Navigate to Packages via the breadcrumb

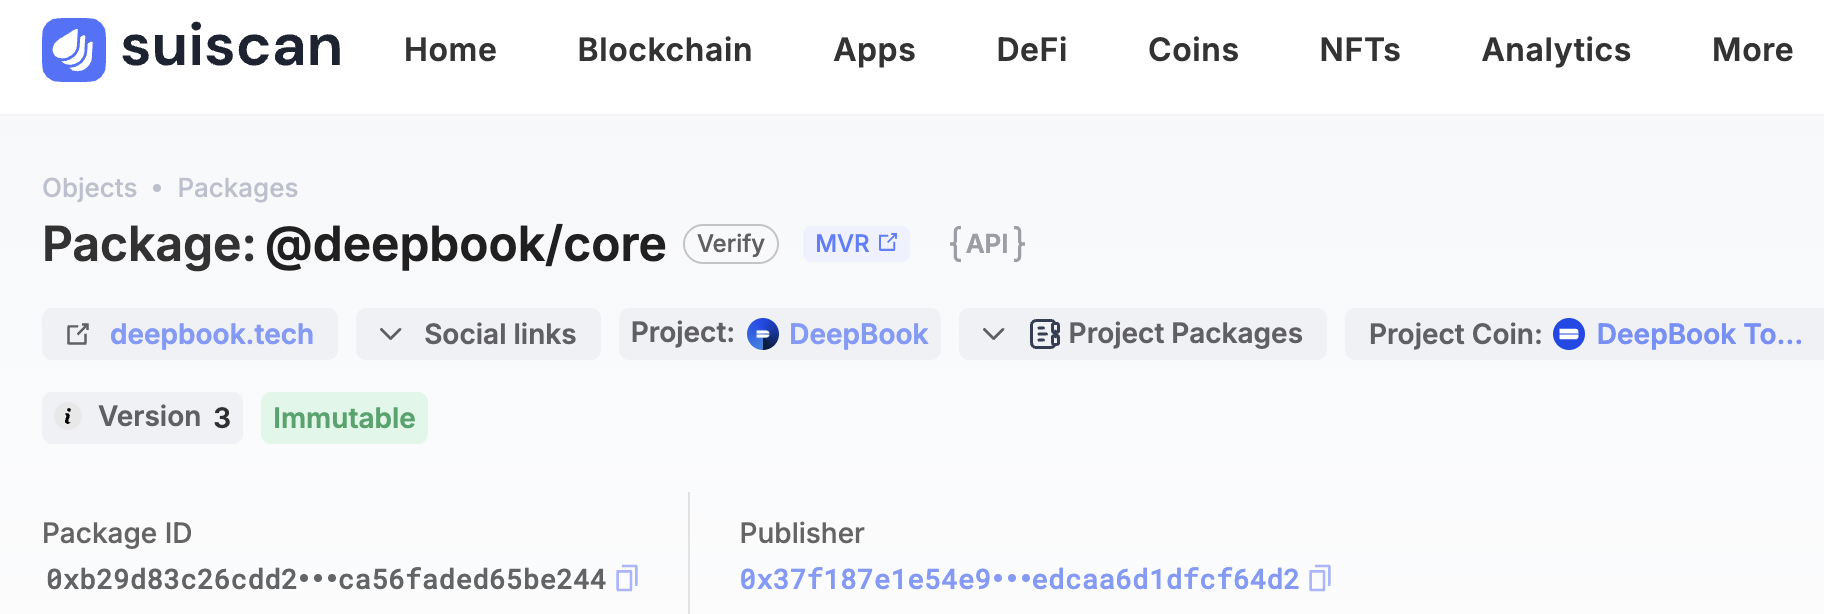pos(237,187)
